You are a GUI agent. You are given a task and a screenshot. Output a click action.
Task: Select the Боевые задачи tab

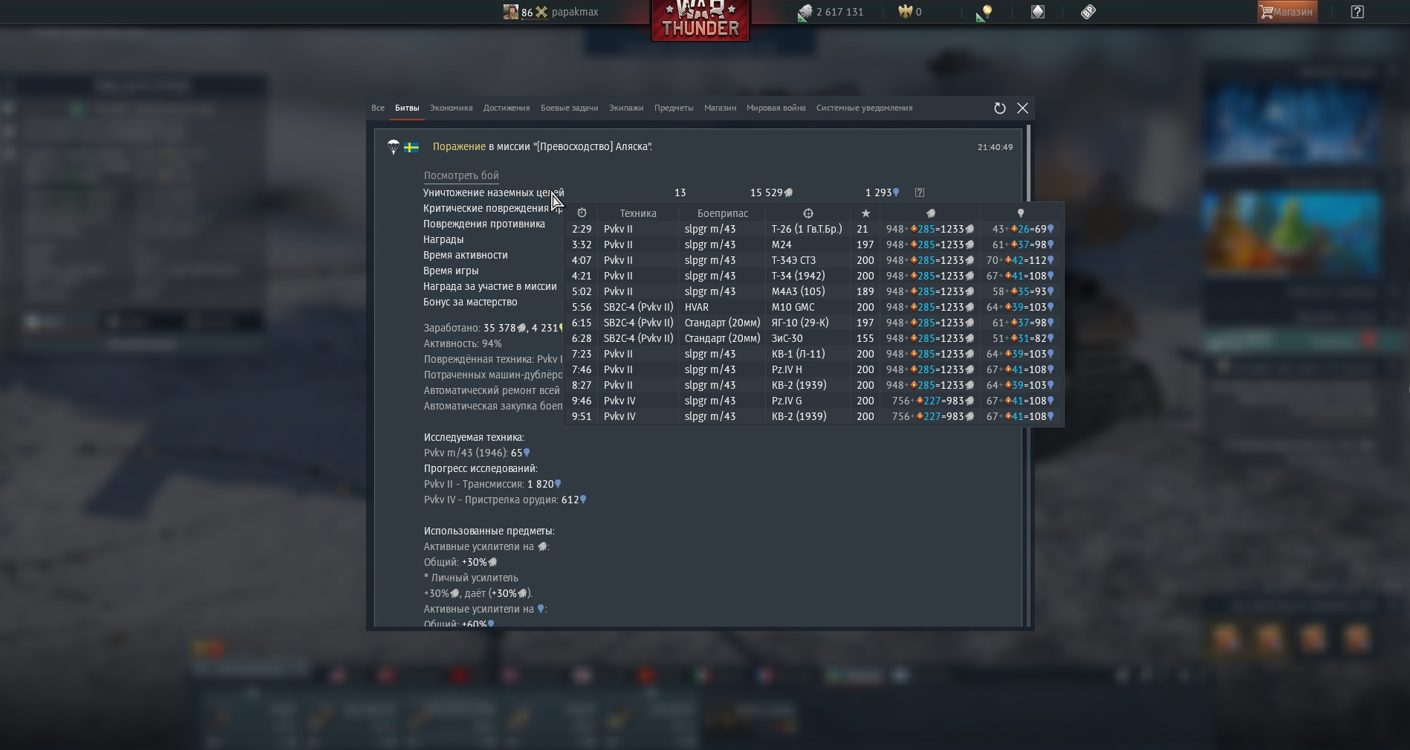pyautogui.click(x=569, y=108)
